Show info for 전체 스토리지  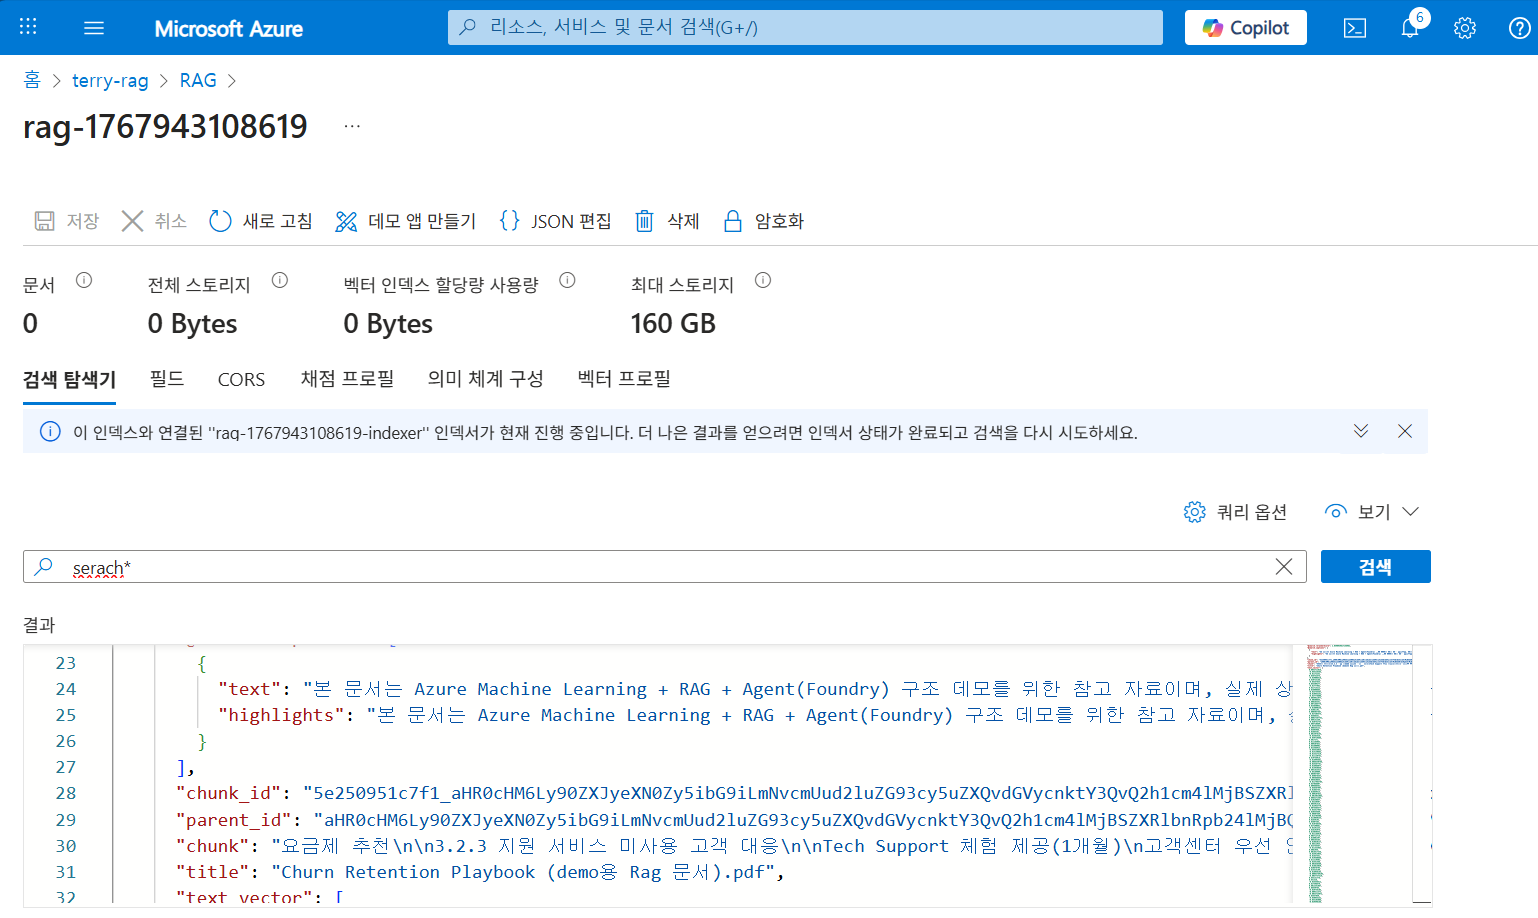click(x=280, y=281)
